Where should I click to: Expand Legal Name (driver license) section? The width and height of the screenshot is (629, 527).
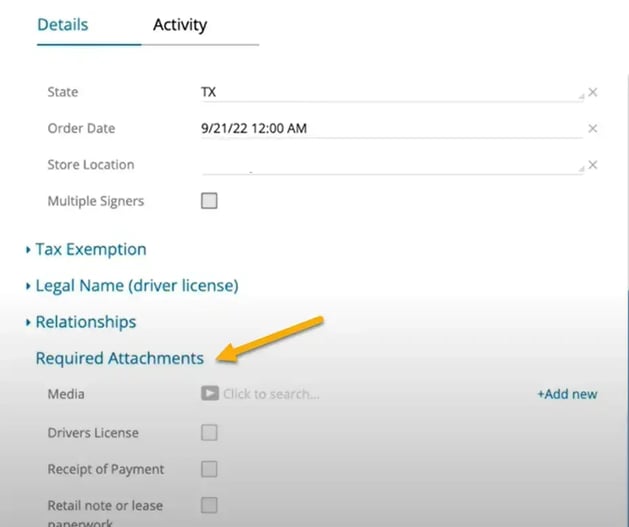point(136,286)
